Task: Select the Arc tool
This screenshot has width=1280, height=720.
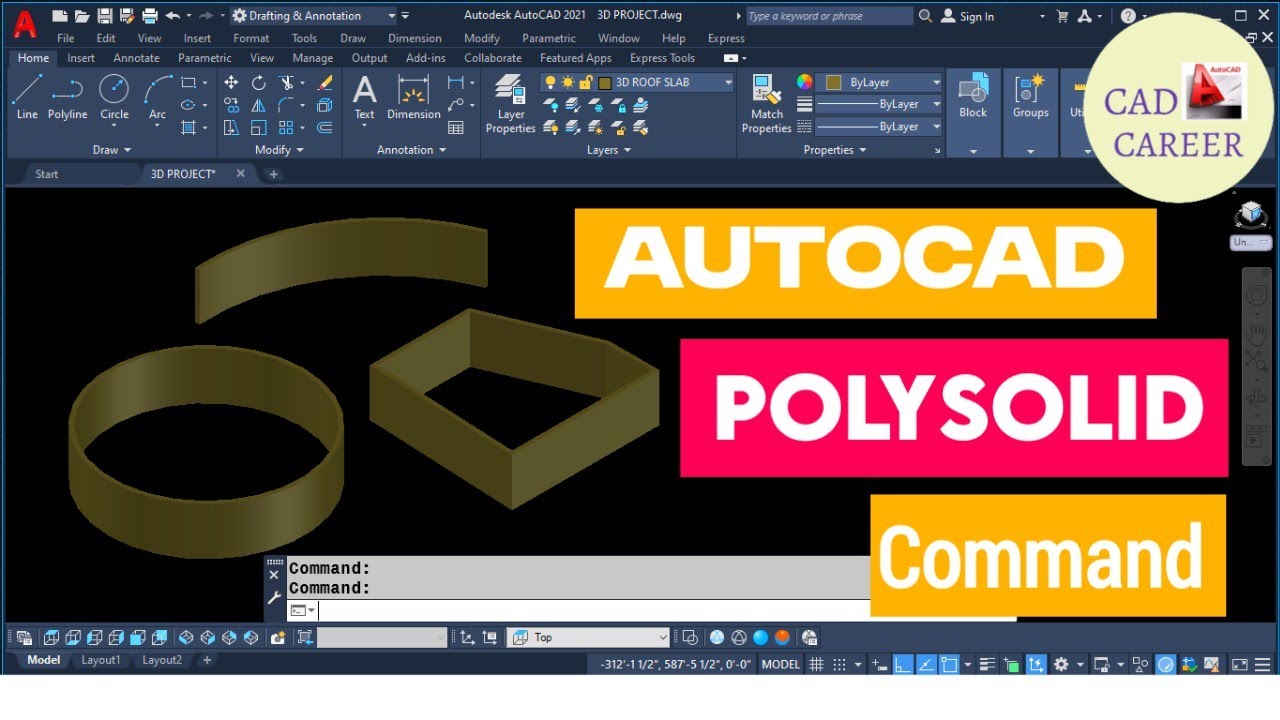Action: [x=157, y=97]
